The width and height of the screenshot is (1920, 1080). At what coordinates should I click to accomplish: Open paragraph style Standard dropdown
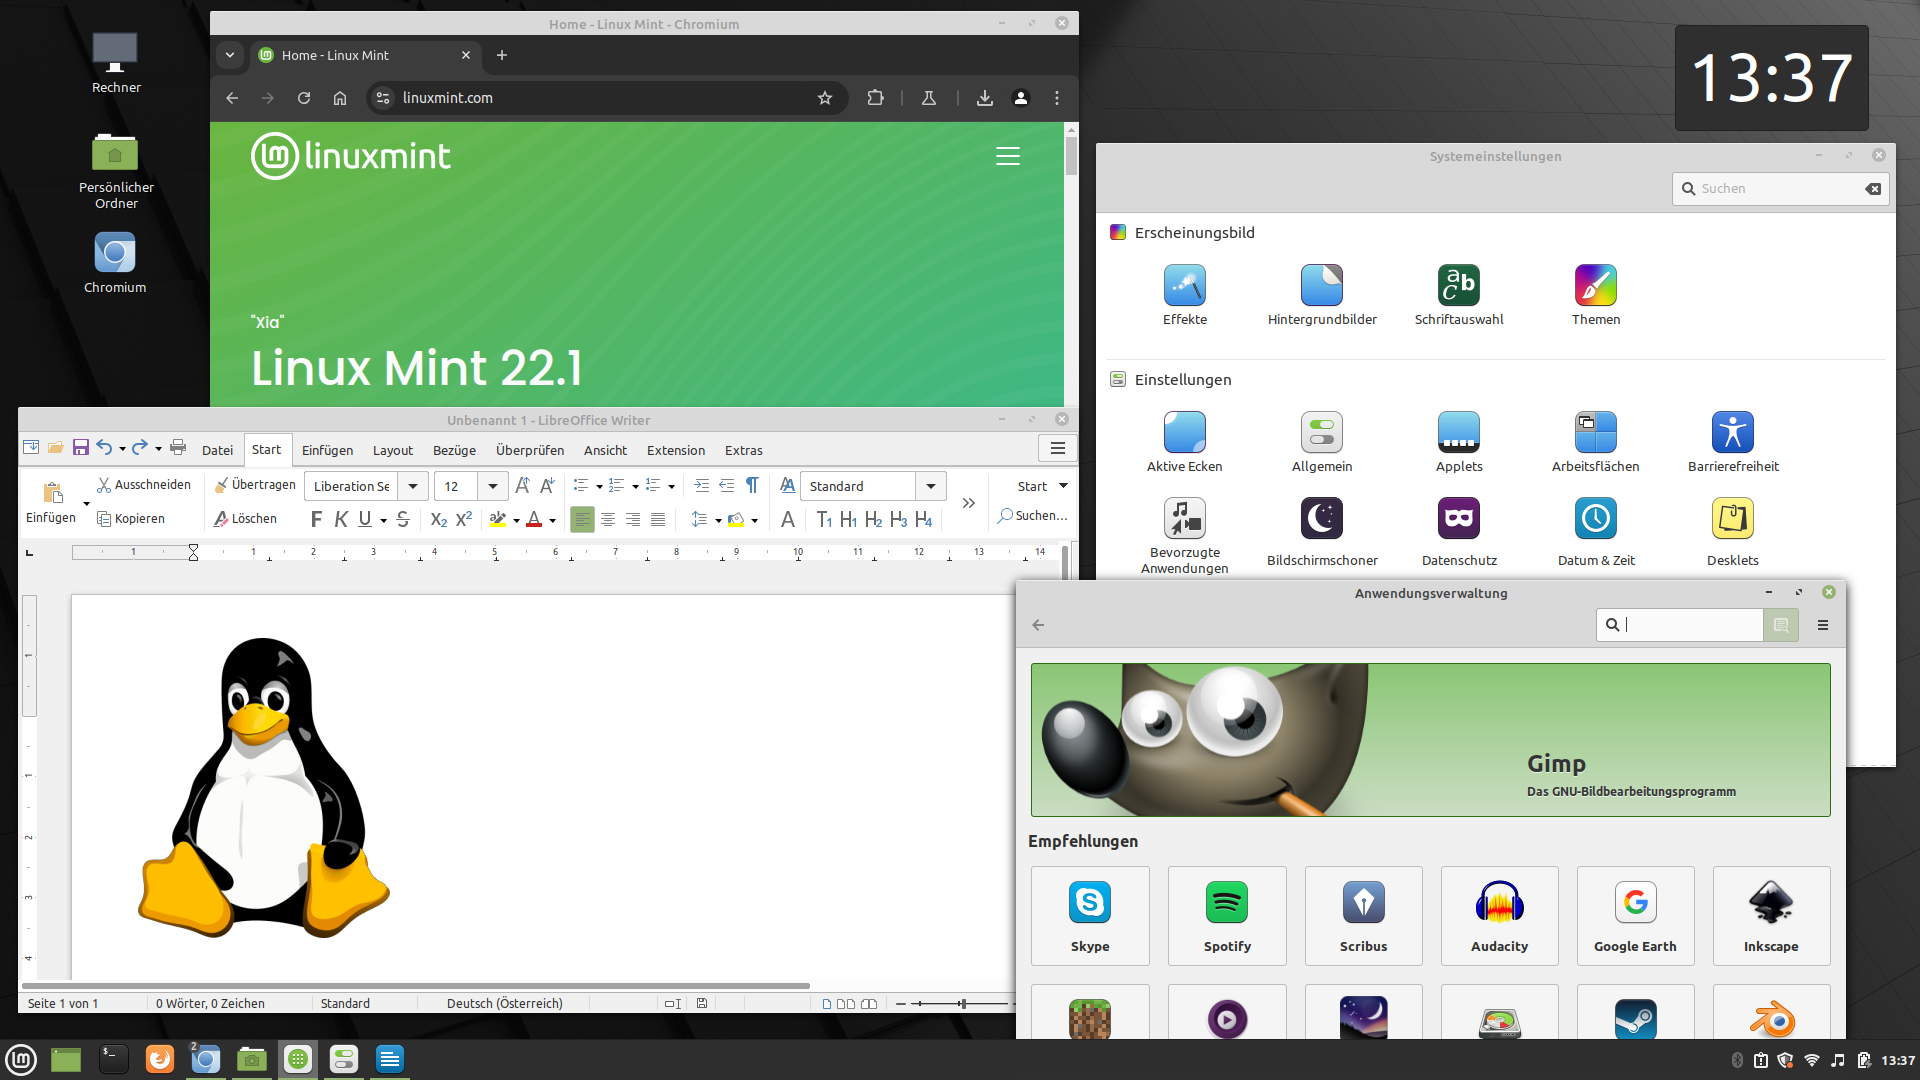point(931,486)
